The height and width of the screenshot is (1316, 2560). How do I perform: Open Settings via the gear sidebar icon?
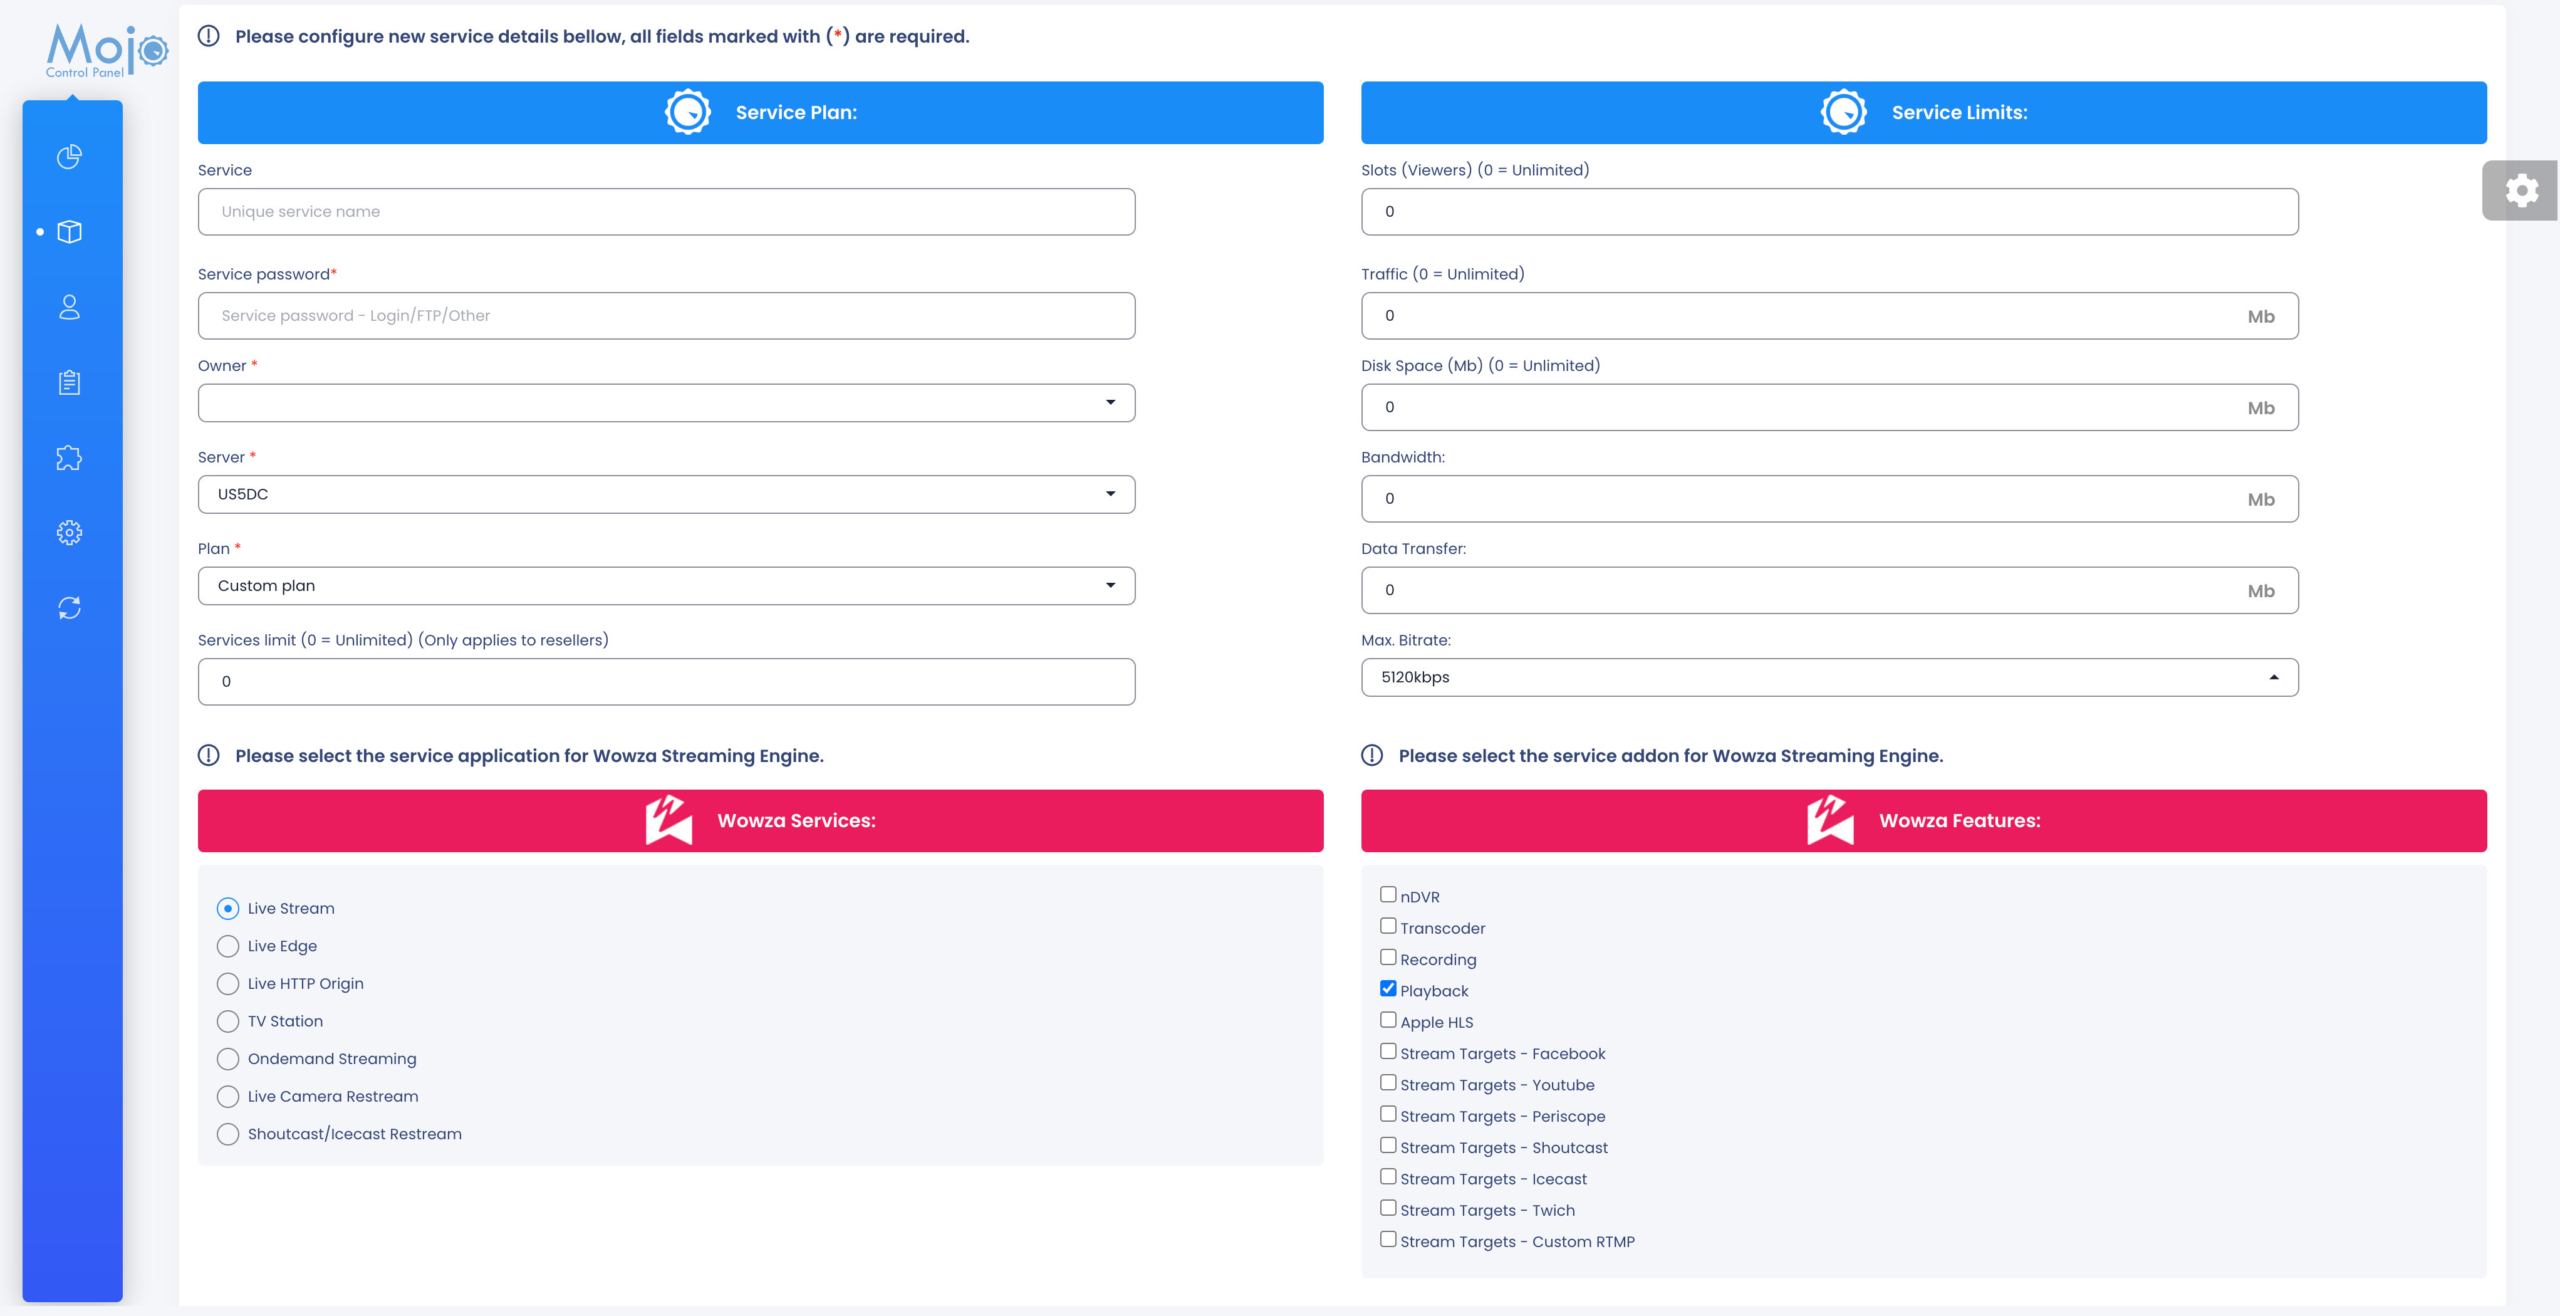(69, 532)
